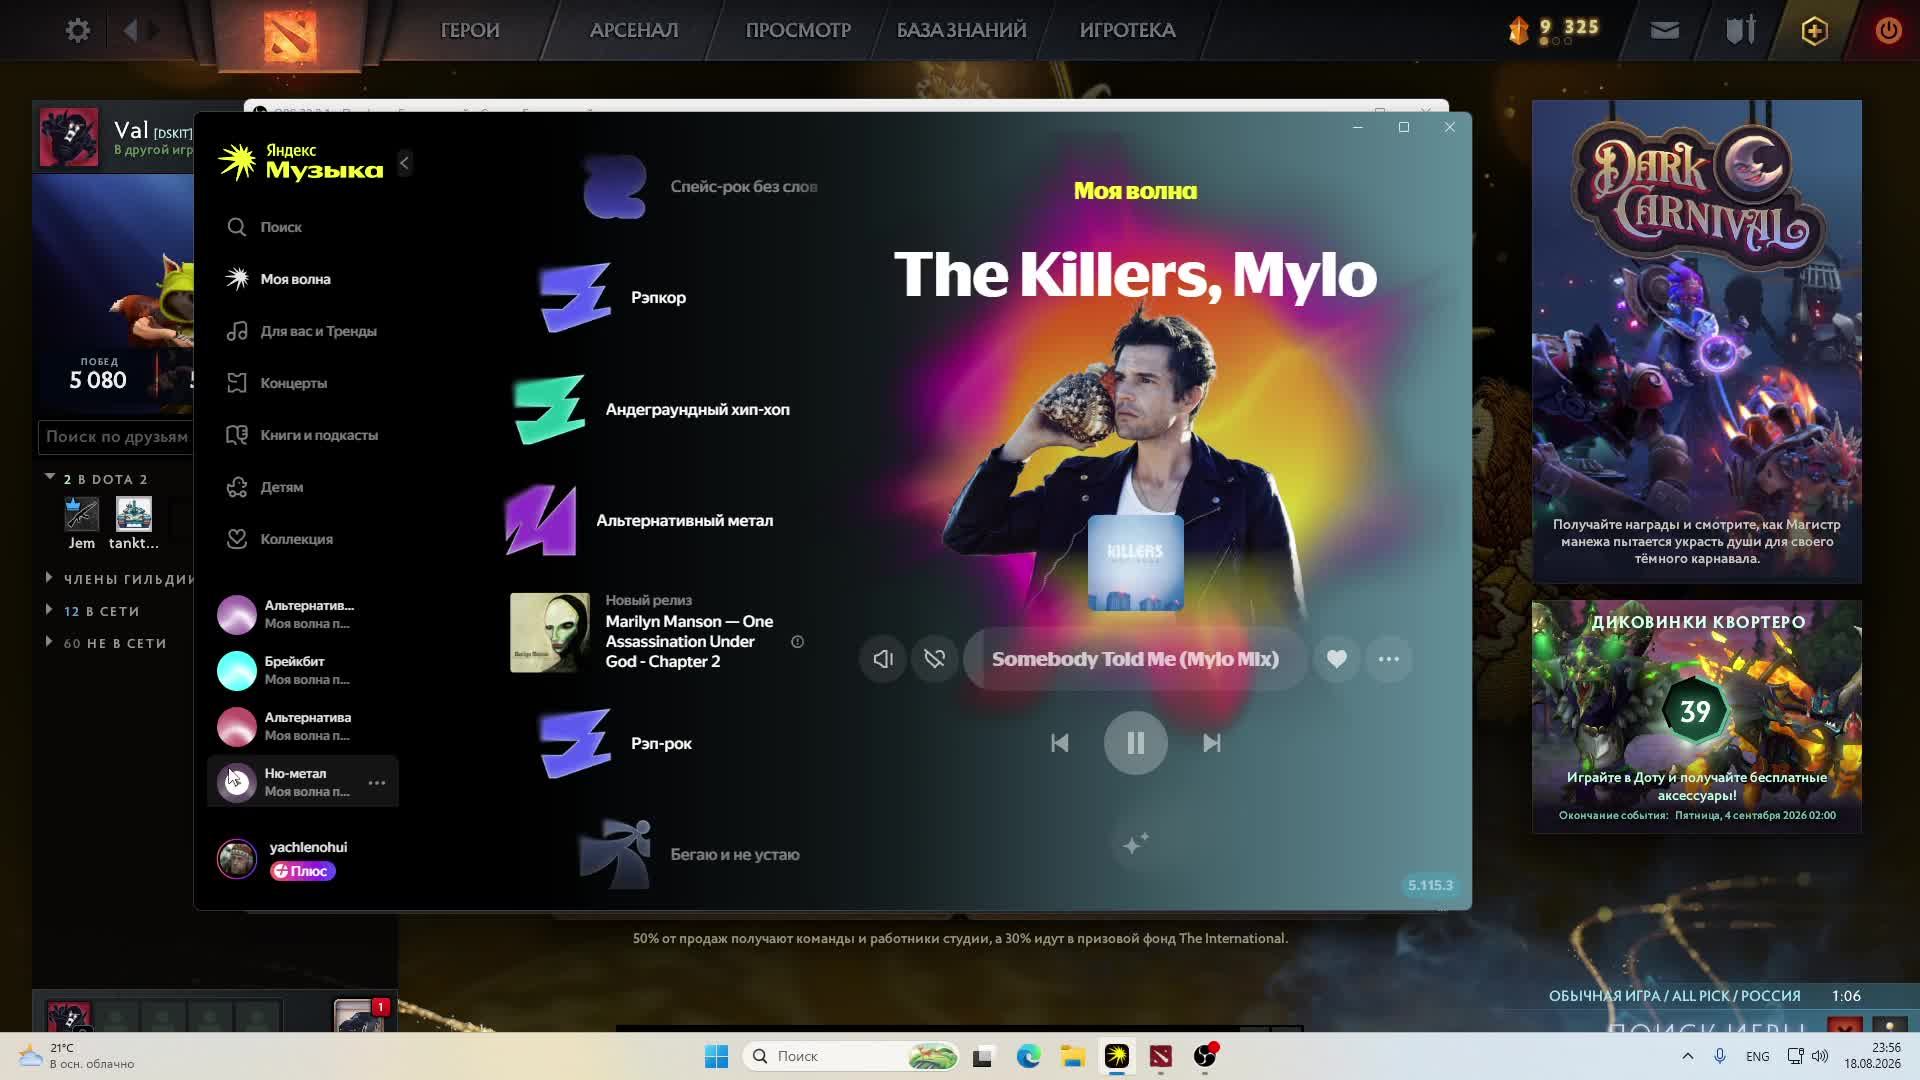Image resolution: width=1920 pixels, height=1080 pixels.
Task: Like Somebody Told Me track
Action: click(1337, 659)
